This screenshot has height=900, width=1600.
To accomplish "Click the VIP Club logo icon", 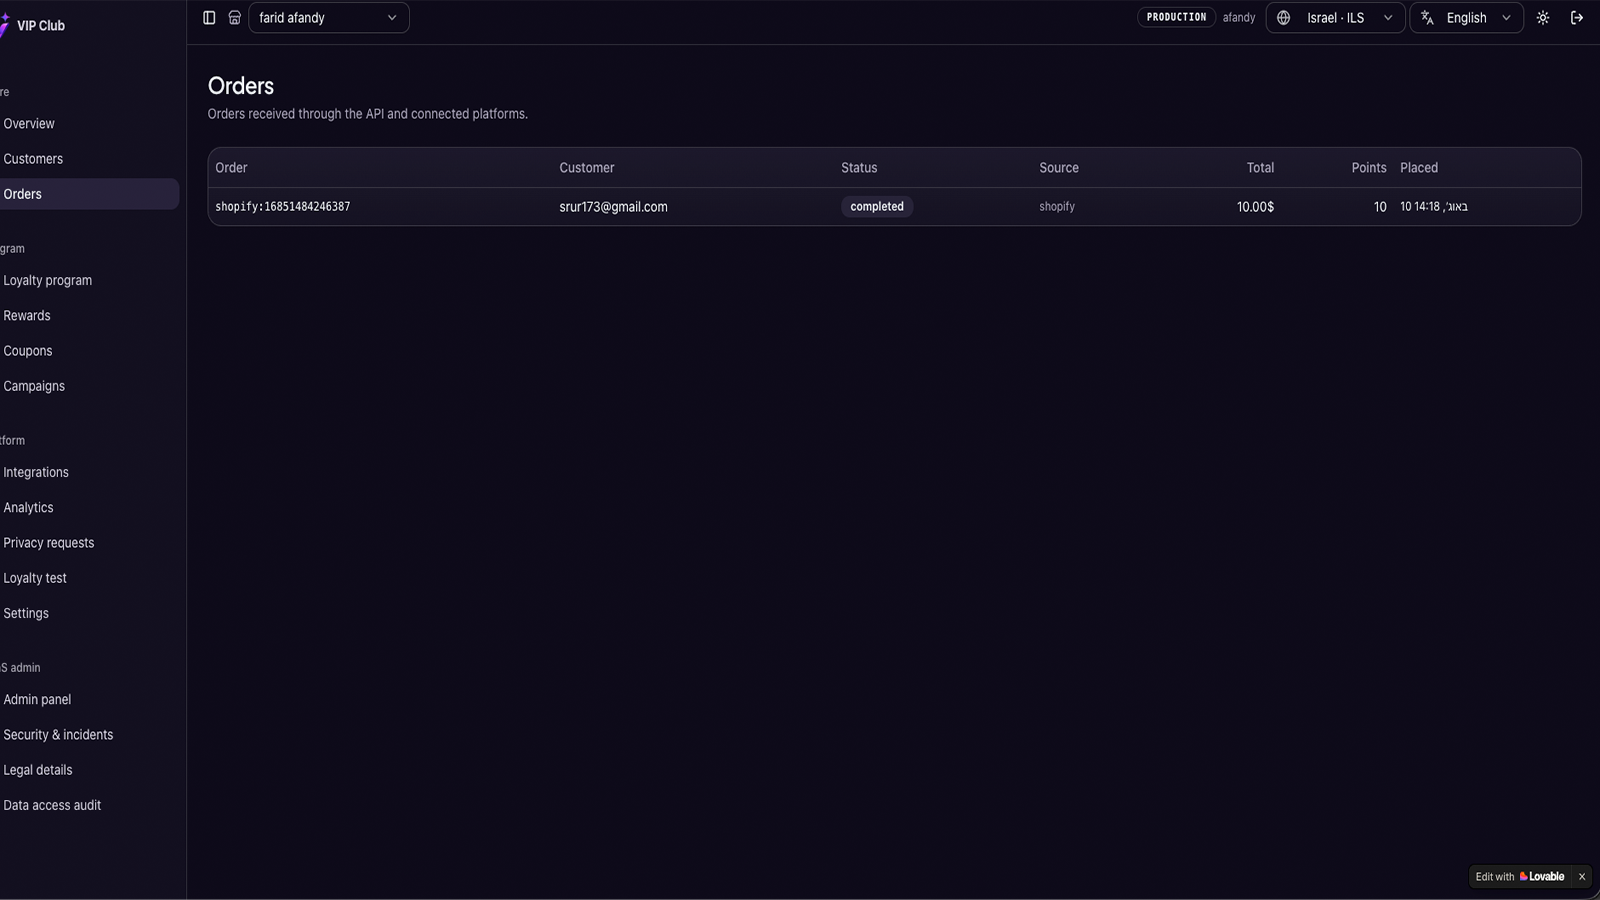I will [4, 25].
